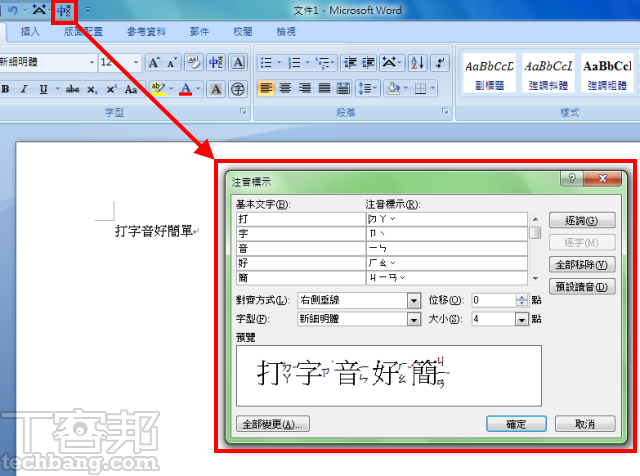Click 全部變更(A)... button
The width and height of the screenshot is (640, 476).
coord(273,424)
